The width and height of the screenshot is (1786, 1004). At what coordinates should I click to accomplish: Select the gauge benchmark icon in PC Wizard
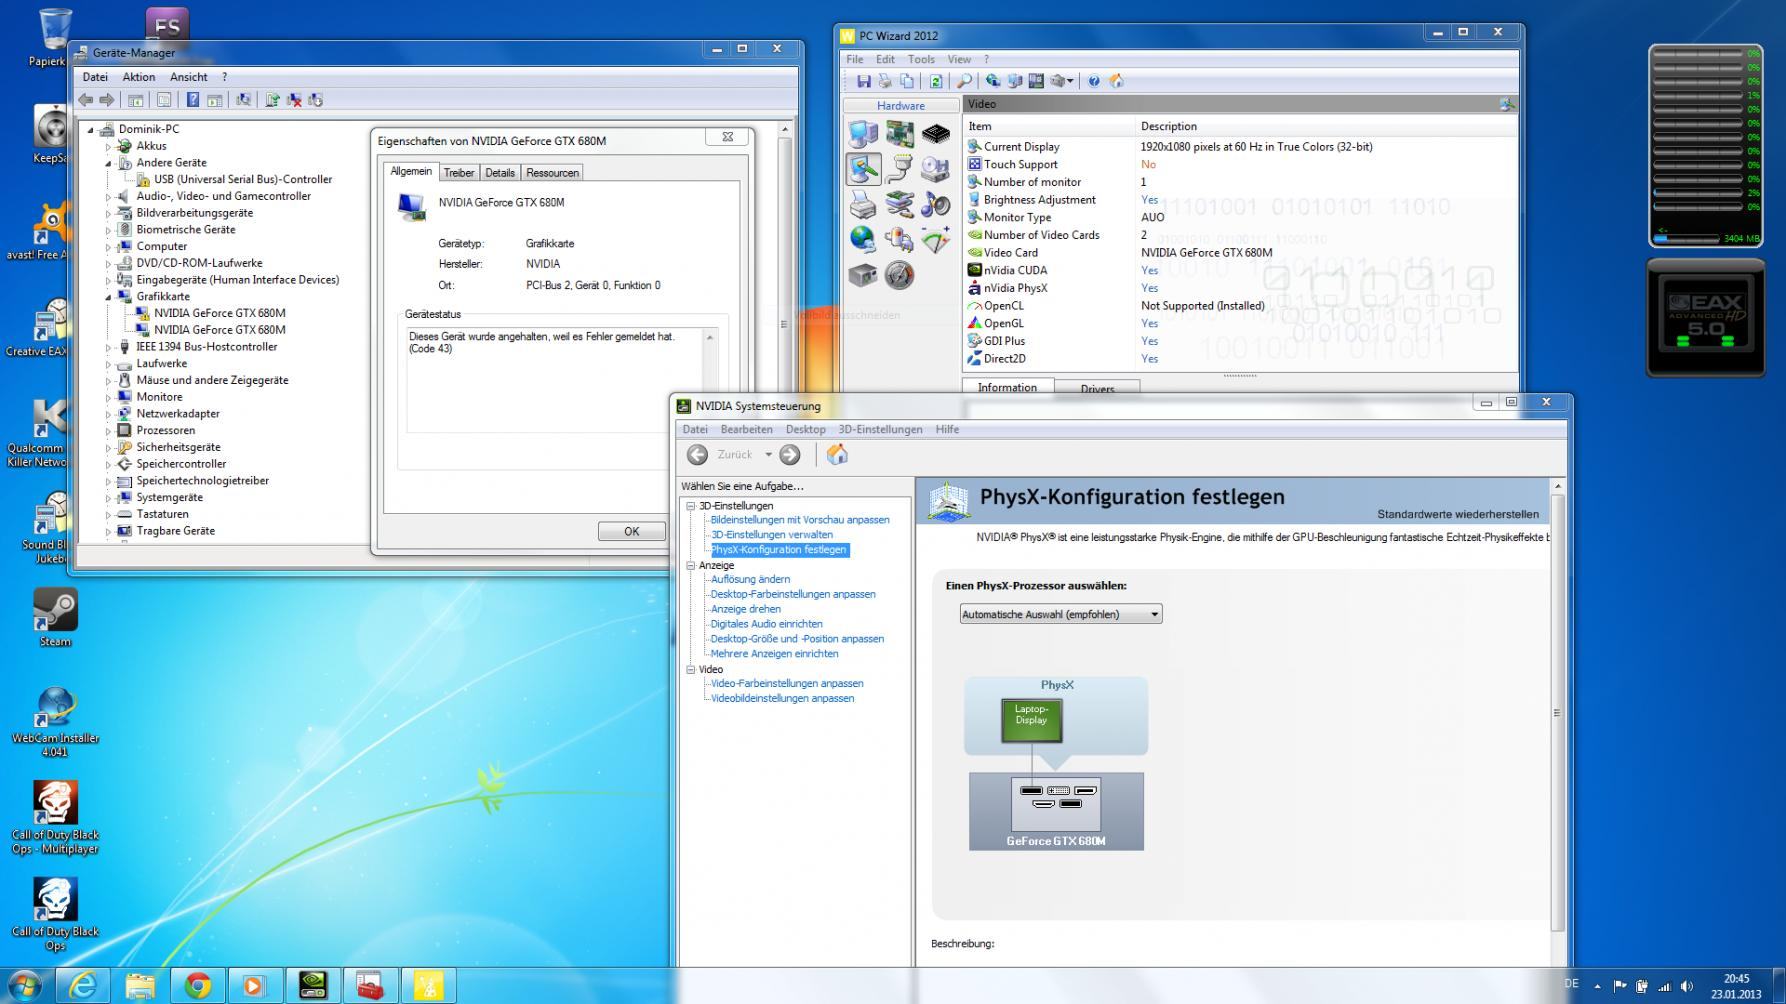[x=899, y=275]
